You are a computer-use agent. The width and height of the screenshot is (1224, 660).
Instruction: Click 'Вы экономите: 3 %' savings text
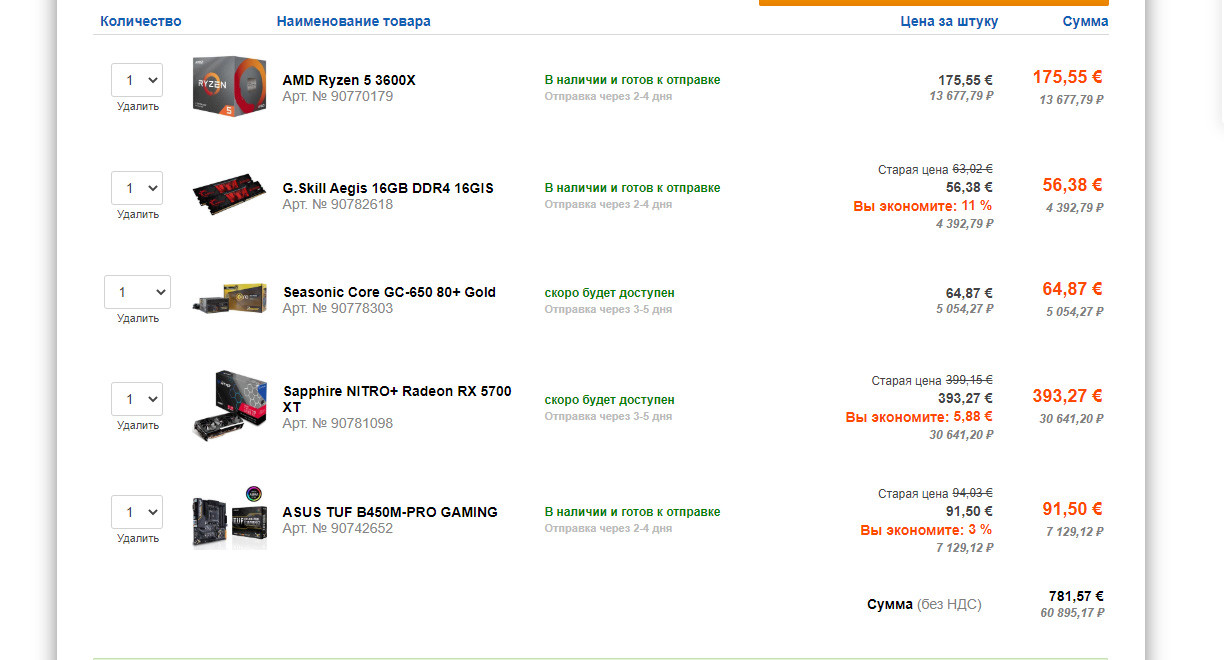point(926,530)
